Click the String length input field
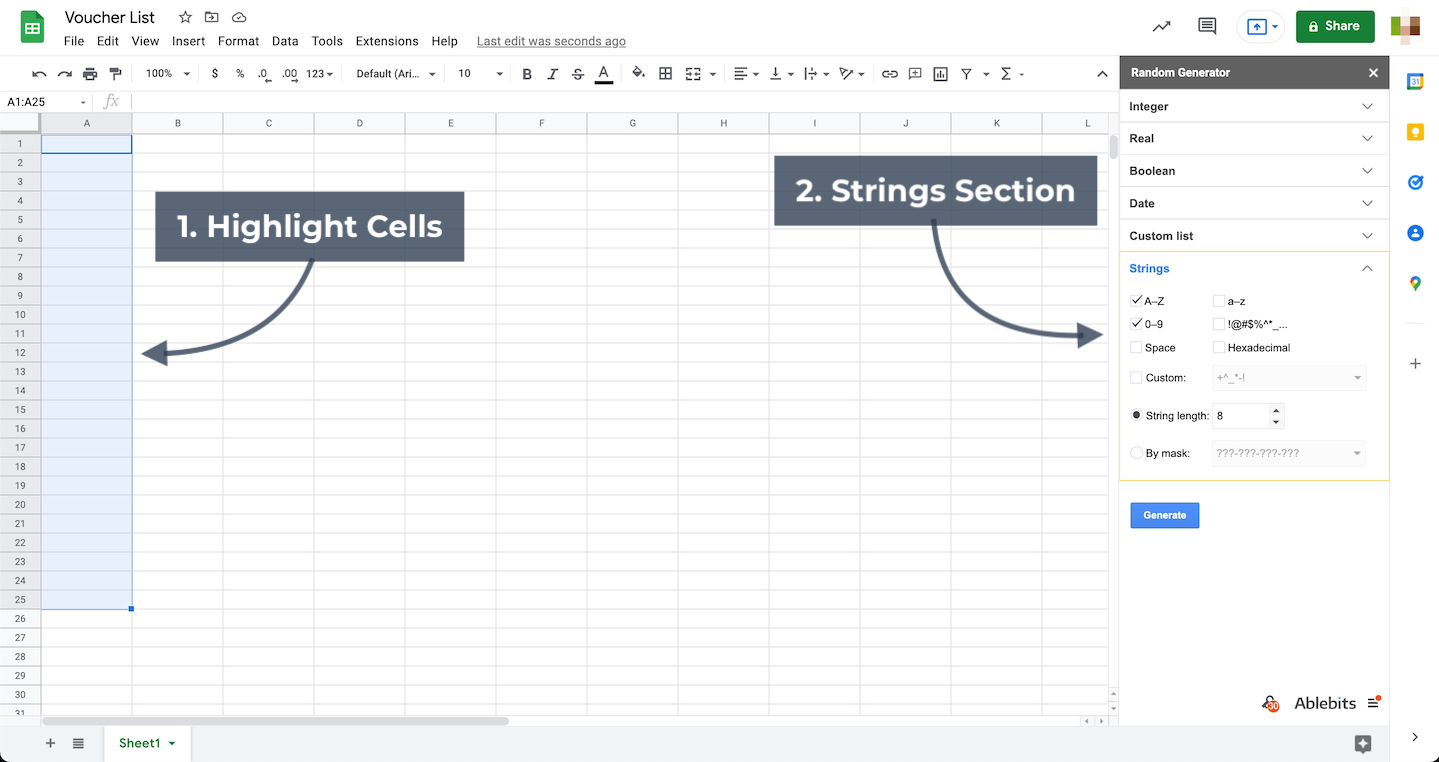The height and width of the screenshot is (762, 1439). coord(1241,415)
